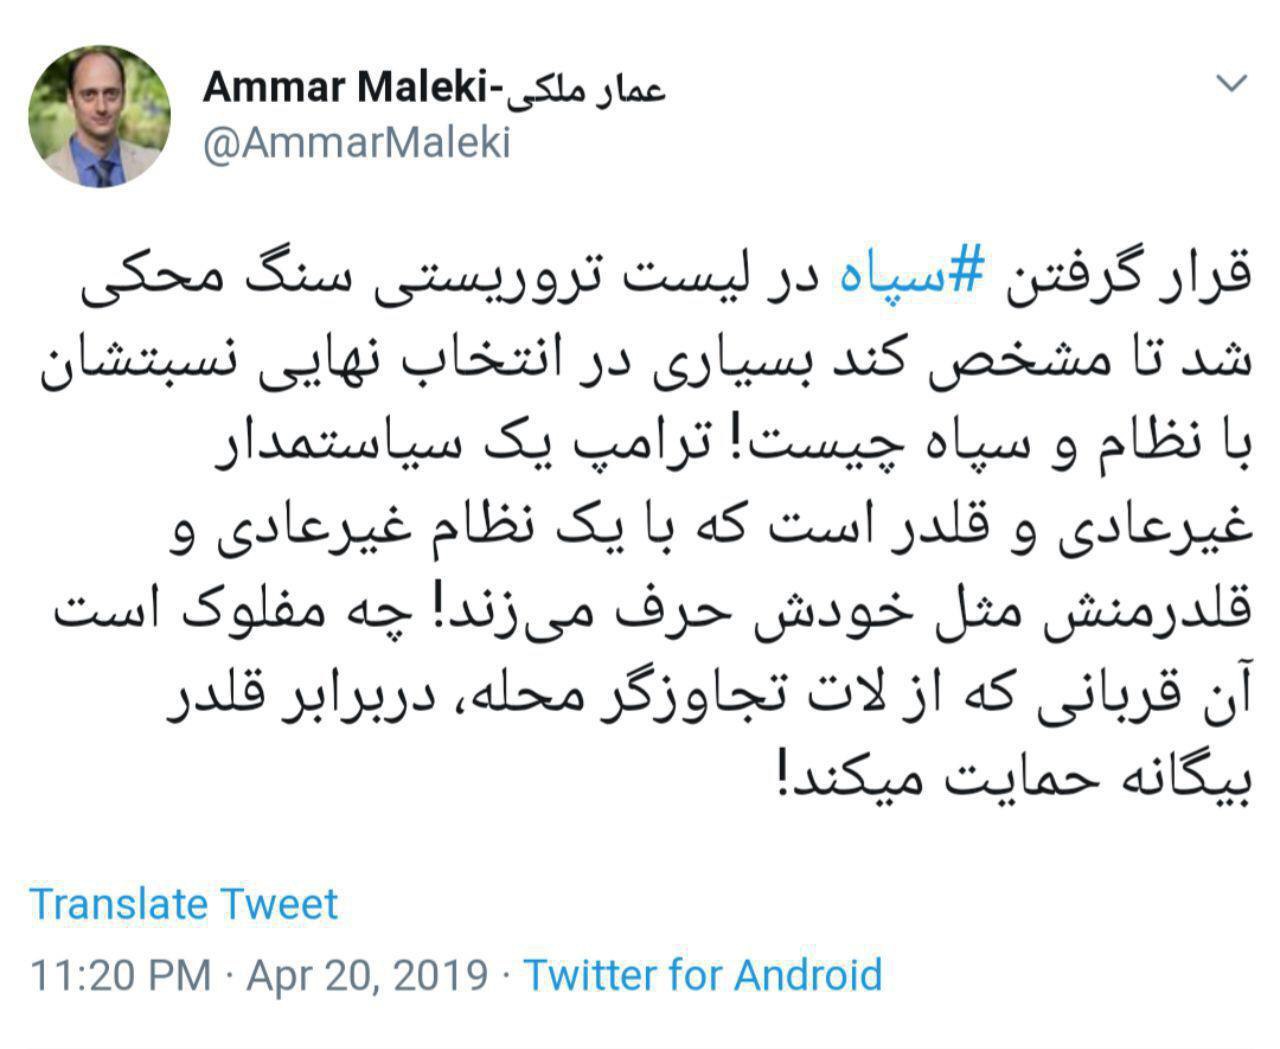Click Translate Tweet
Viewport: 1280px width, 1049px height.
(184, 904)
